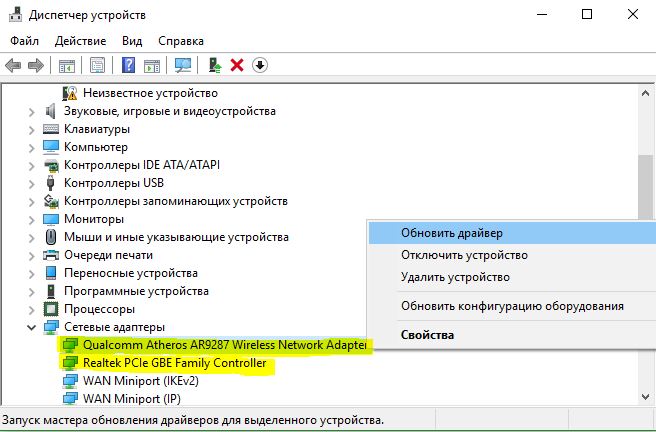Expand Звуковые, игровые и видеоустройства
The image size is (656, 432).
pos(31,112)
